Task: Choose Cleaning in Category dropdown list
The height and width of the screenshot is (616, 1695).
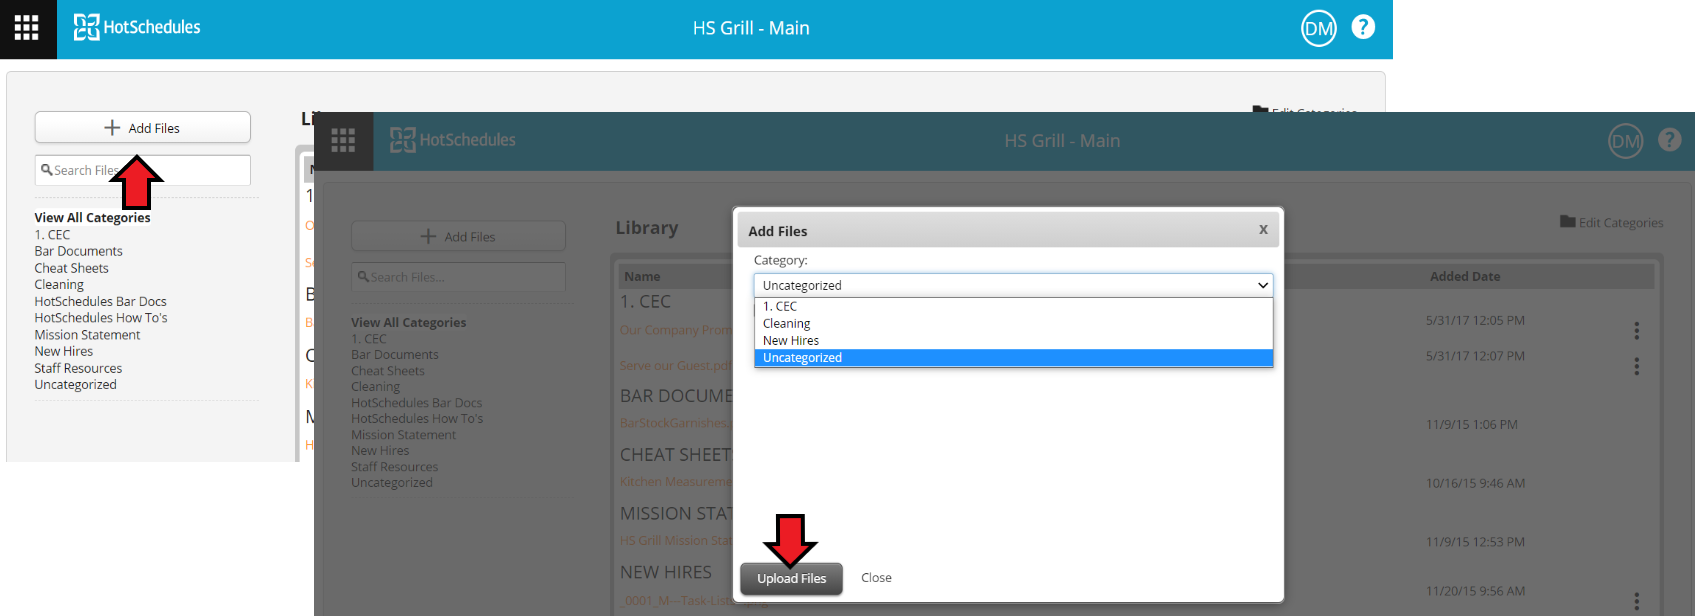Action: click(x=1013, y=323)
